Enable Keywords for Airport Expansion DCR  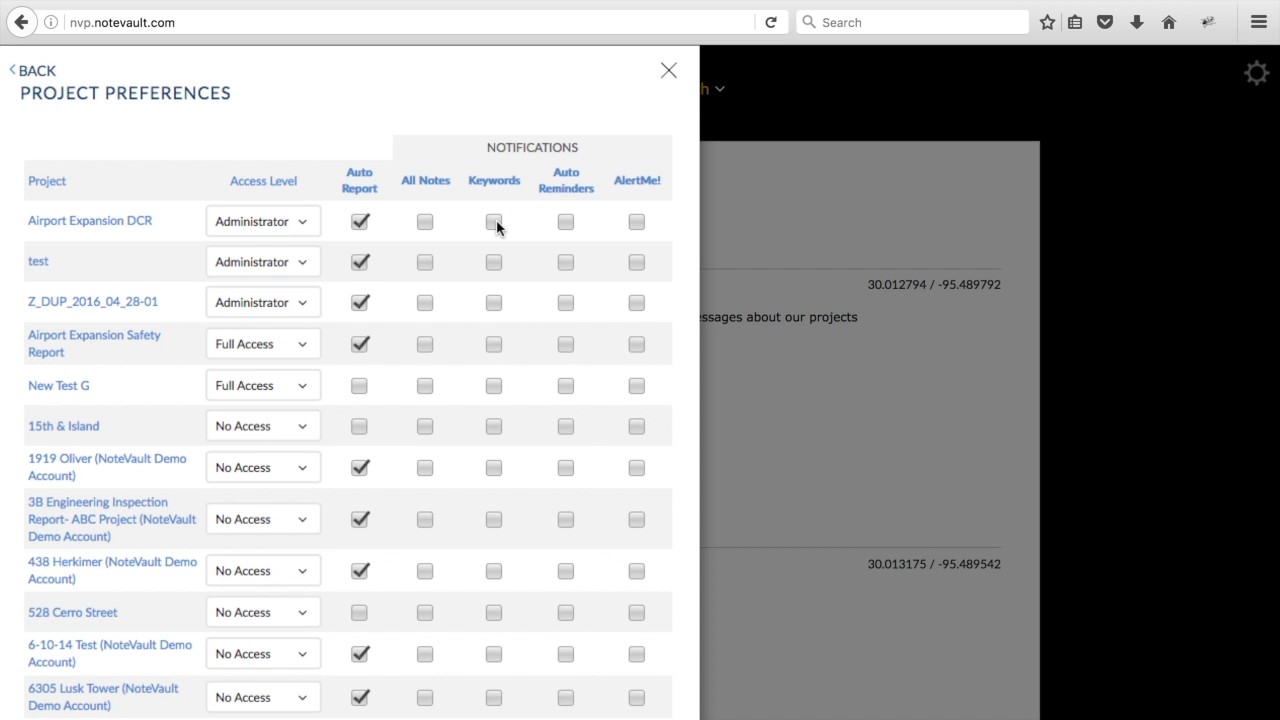click(494, 222)
